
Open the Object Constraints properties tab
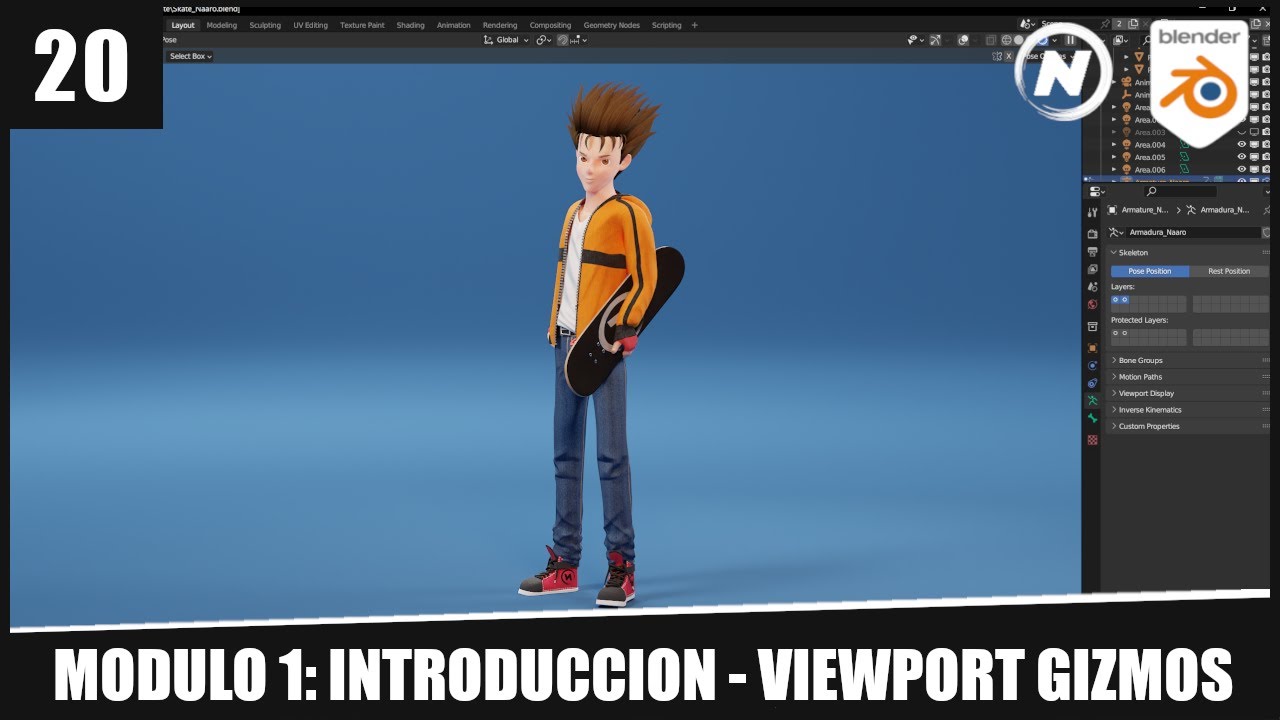pos(1092,383)
